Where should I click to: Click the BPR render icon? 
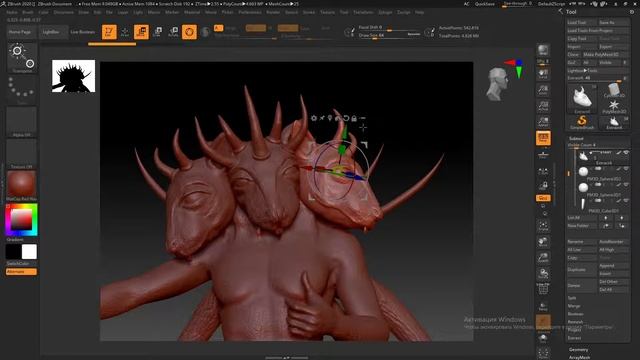pyautogui.click(x=543, y=51)
